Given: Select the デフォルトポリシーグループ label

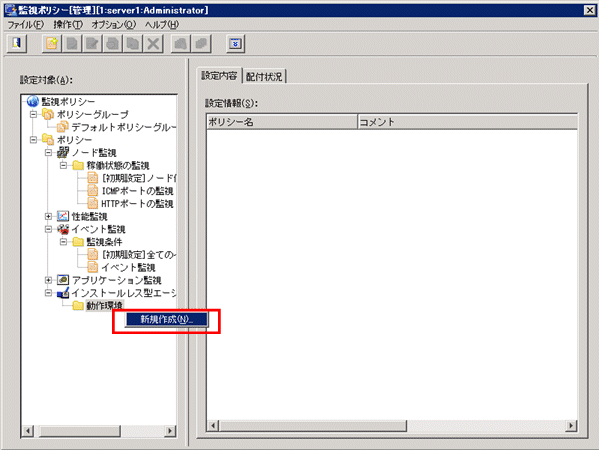Looking at the screenshot, I should 123,127.
